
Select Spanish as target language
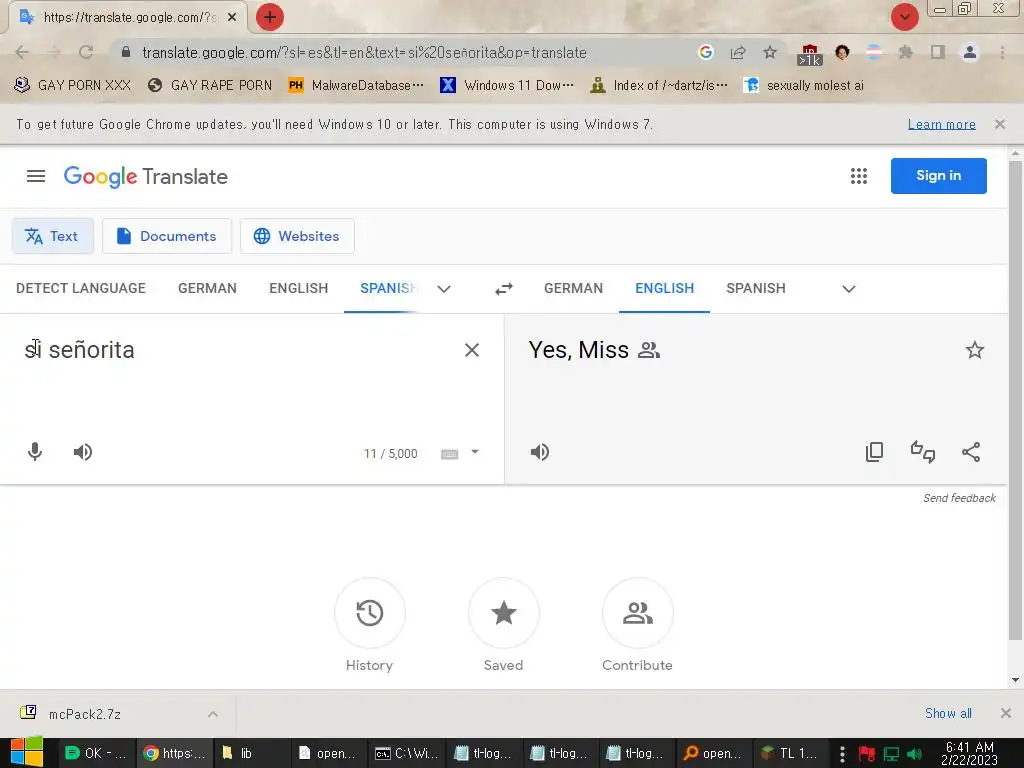(756, 288)
